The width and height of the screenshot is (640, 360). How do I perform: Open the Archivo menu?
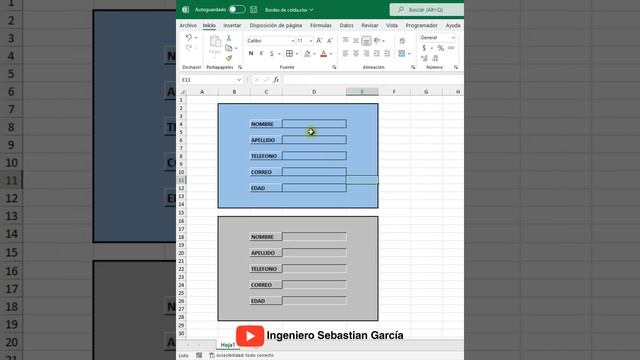pyautogui.click(x=188, y=25)
